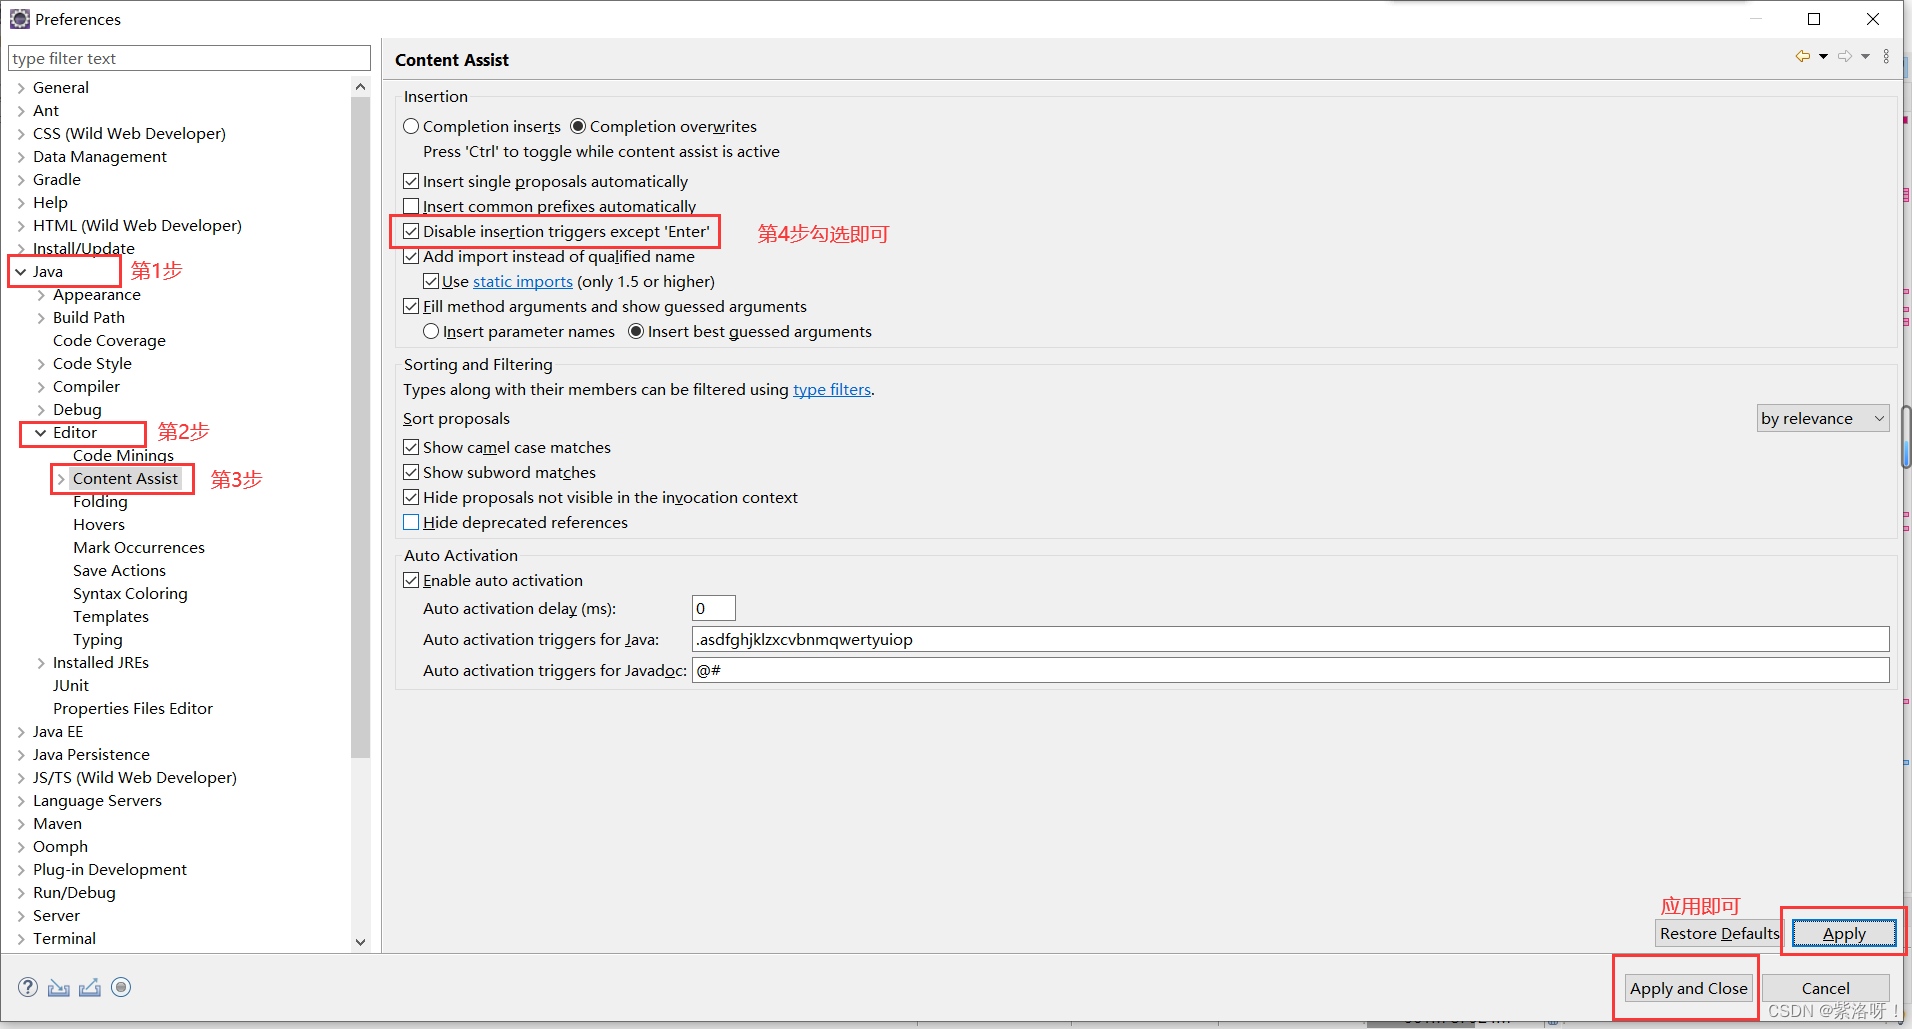Select Templates in the Editor tree
1912x1029 pixels.
pos(110,616)
